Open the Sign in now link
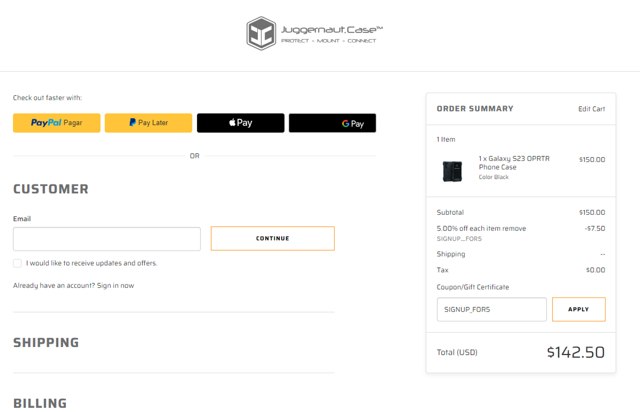 point(116,285)
